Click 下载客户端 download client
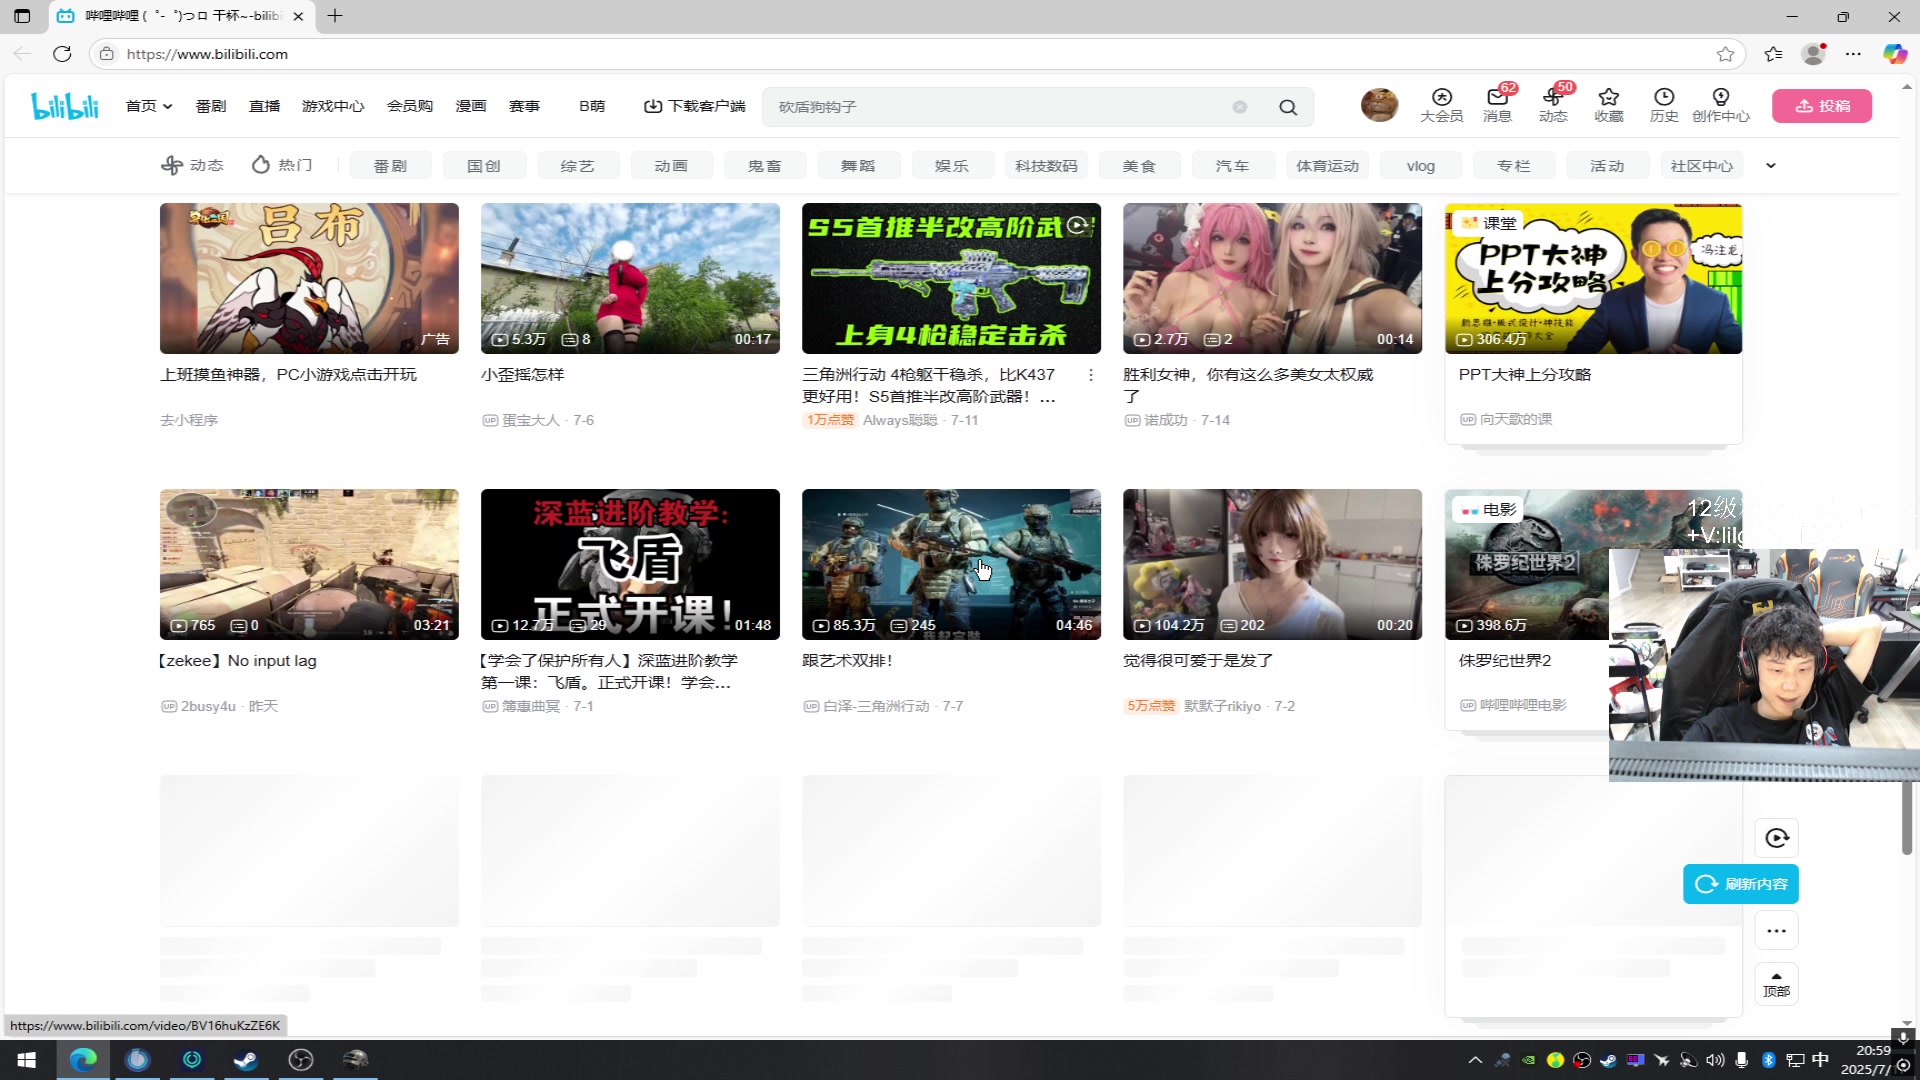Viewport: 1920px width, 1080px height. [x=695, y=106]
